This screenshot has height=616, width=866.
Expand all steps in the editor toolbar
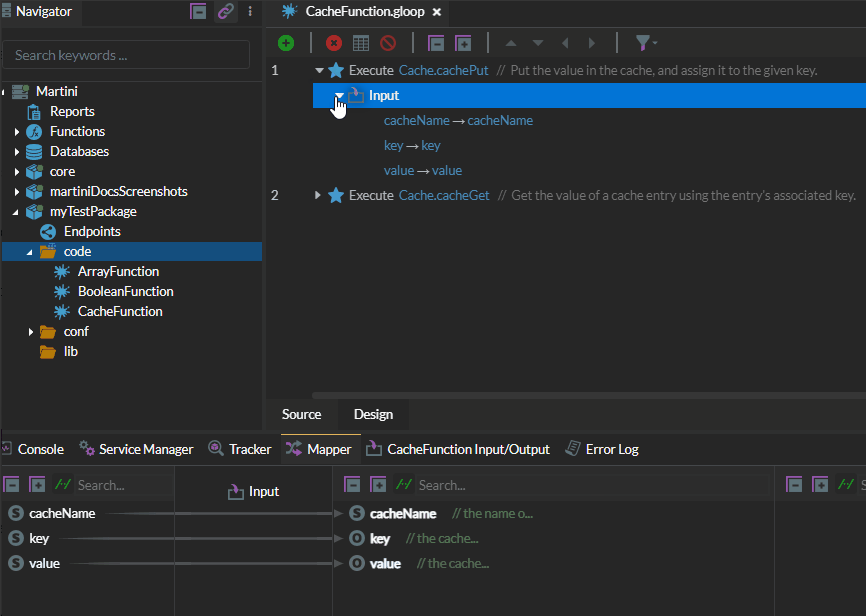click(463, 43)
